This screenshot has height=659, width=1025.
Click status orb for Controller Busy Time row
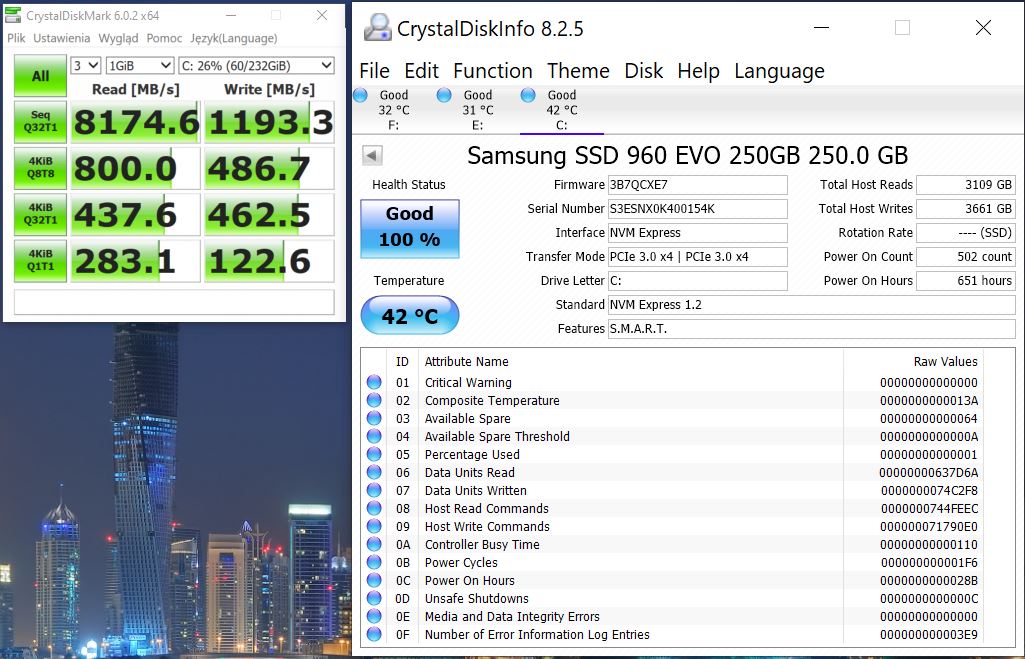[374, 544]
